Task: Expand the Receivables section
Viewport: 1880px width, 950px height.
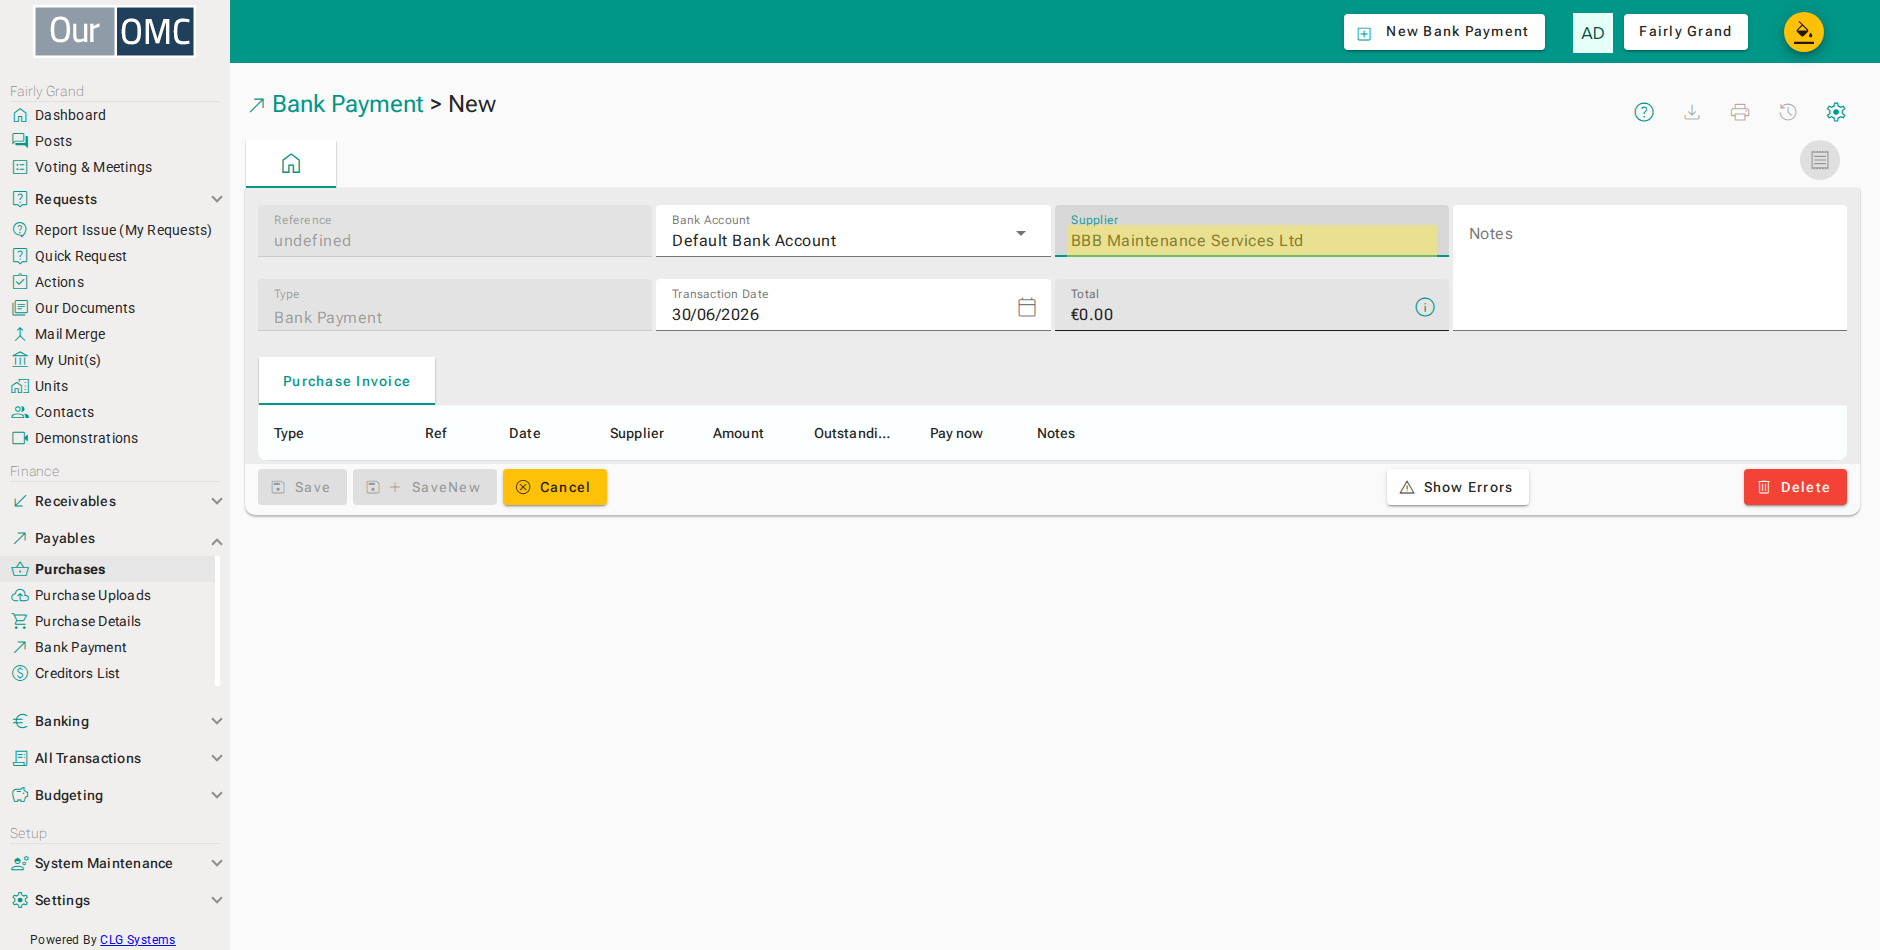Action: click(x=115, y=501)
